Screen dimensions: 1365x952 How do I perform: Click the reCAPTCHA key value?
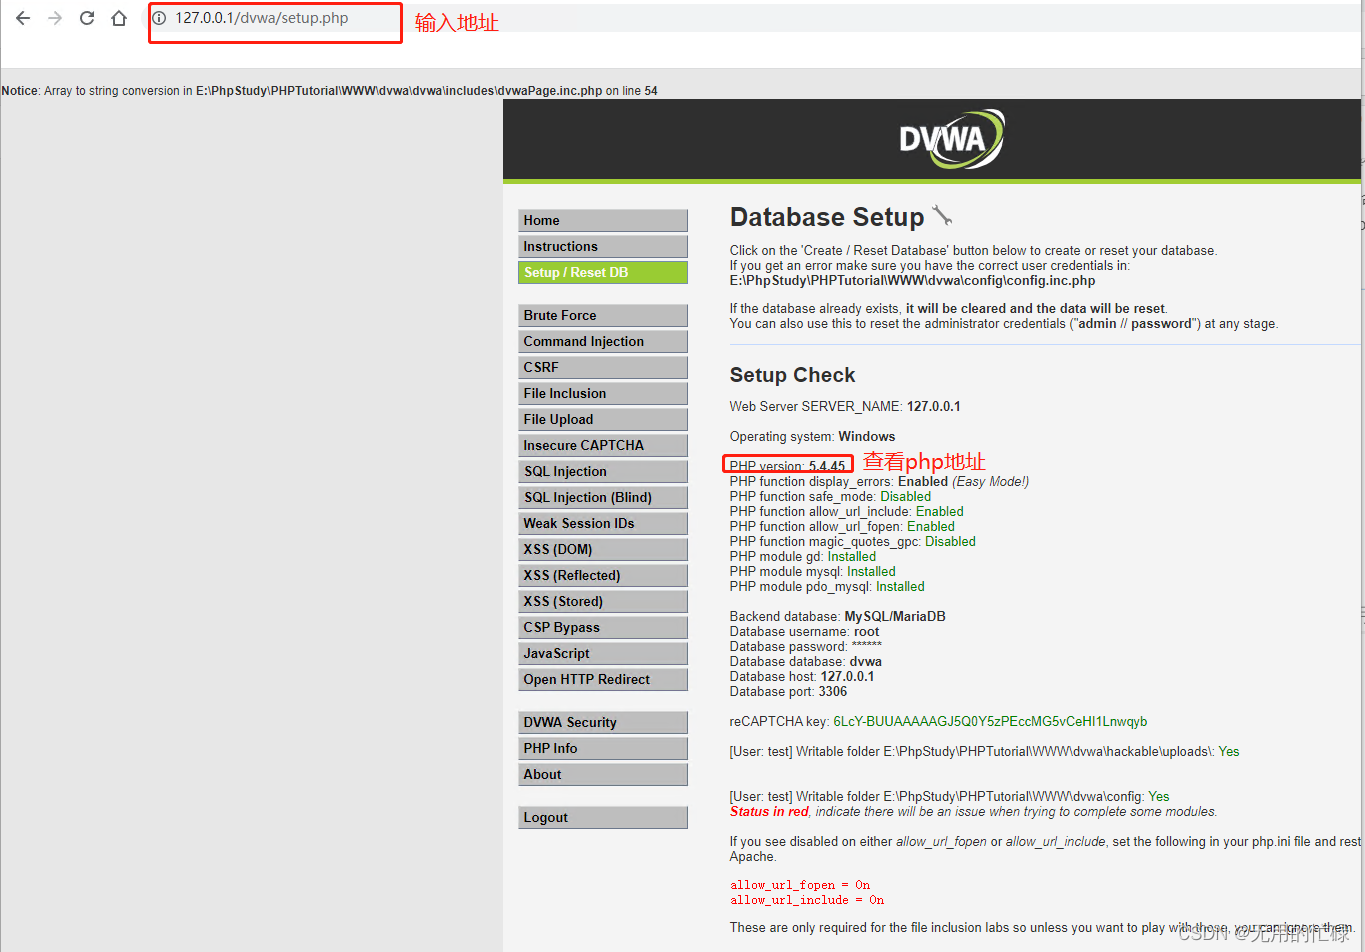[x=990, y=721]
